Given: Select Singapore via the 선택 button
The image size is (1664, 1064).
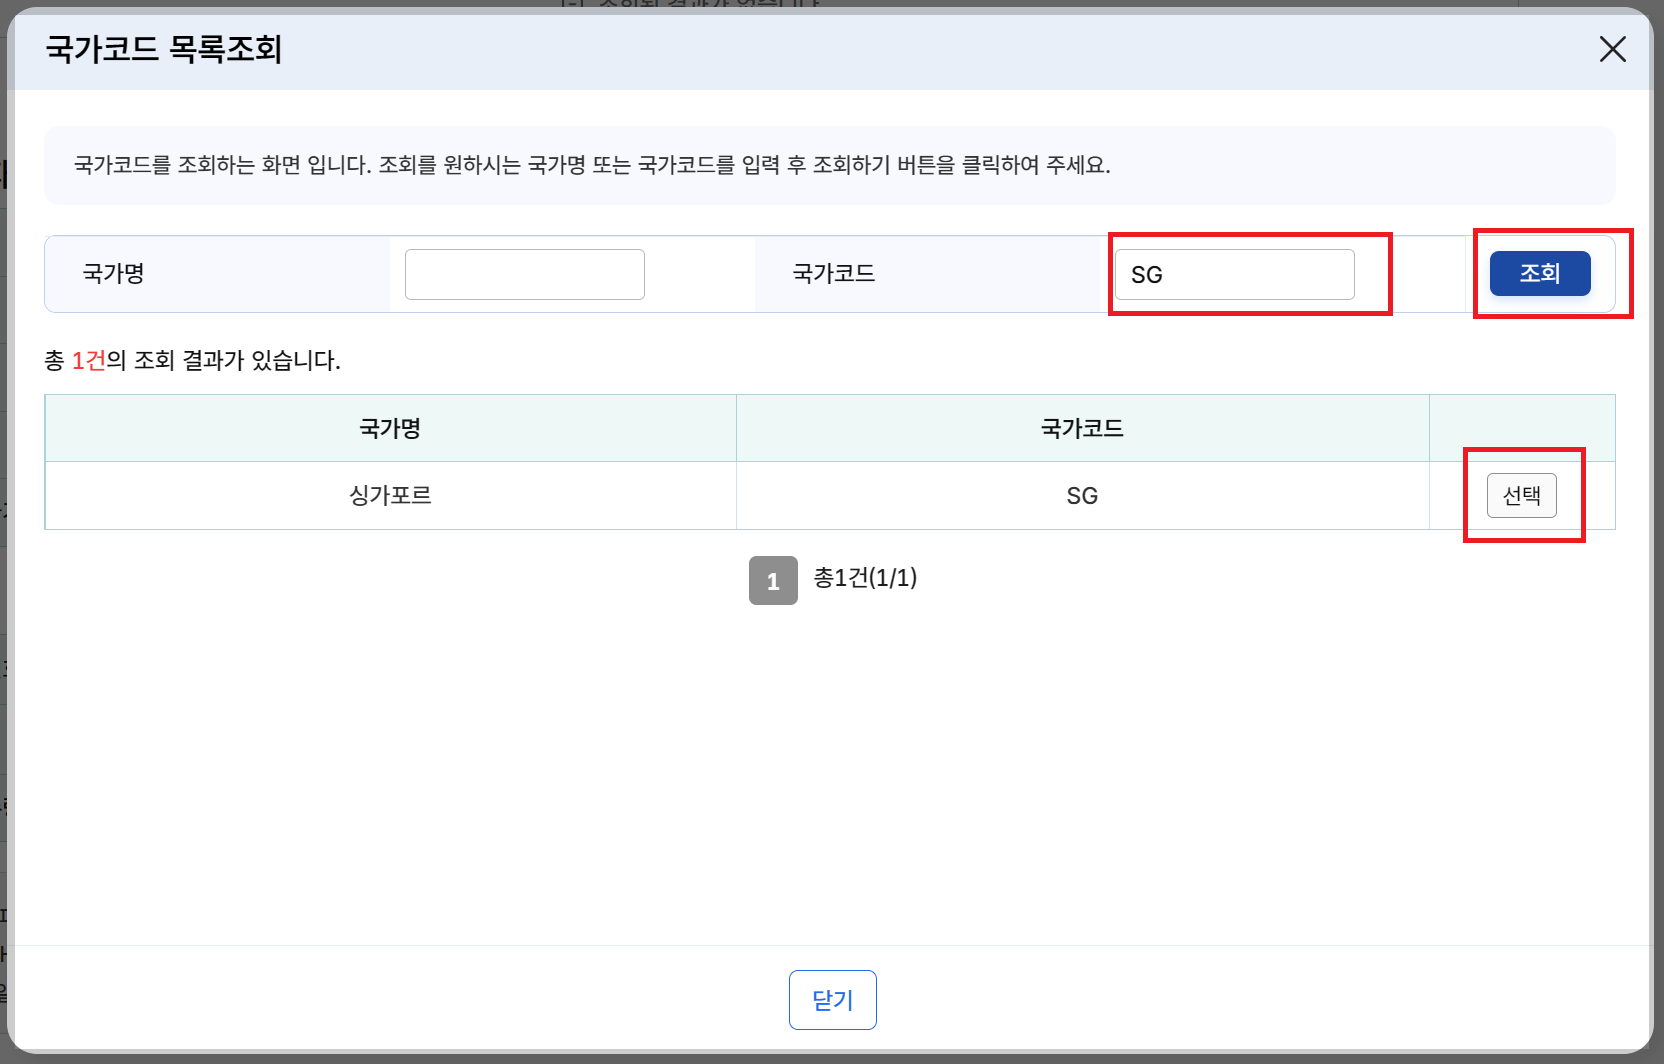Looking at the screenshot, I should (1521, 495).
